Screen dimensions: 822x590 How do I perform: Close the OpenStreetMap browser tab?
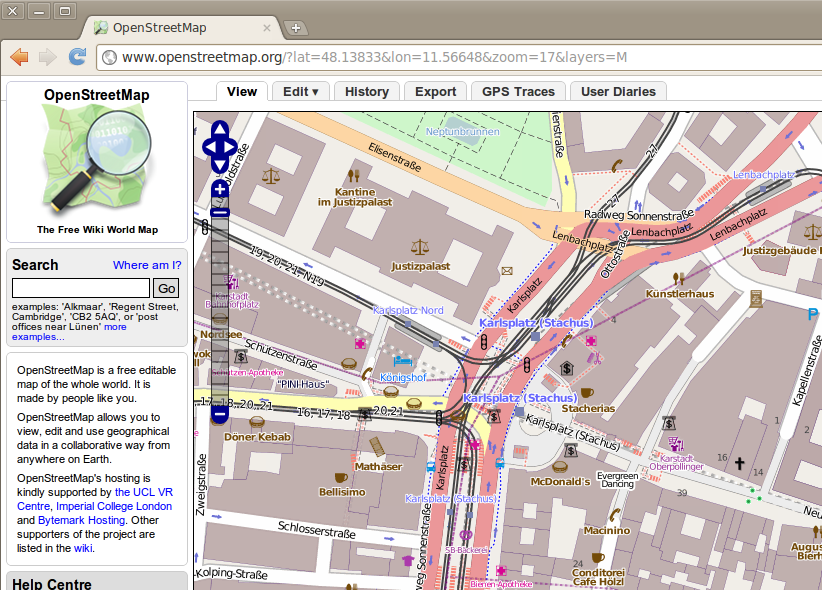267,28
